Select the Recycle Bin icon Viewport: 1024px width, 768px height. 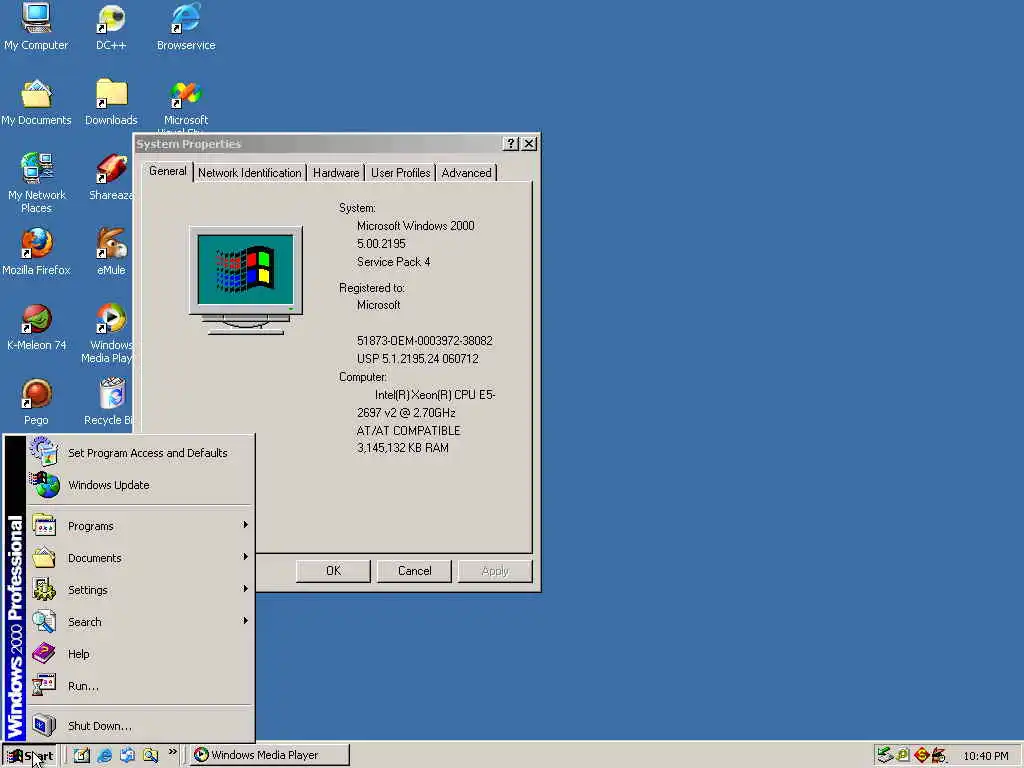pos(110,402)
